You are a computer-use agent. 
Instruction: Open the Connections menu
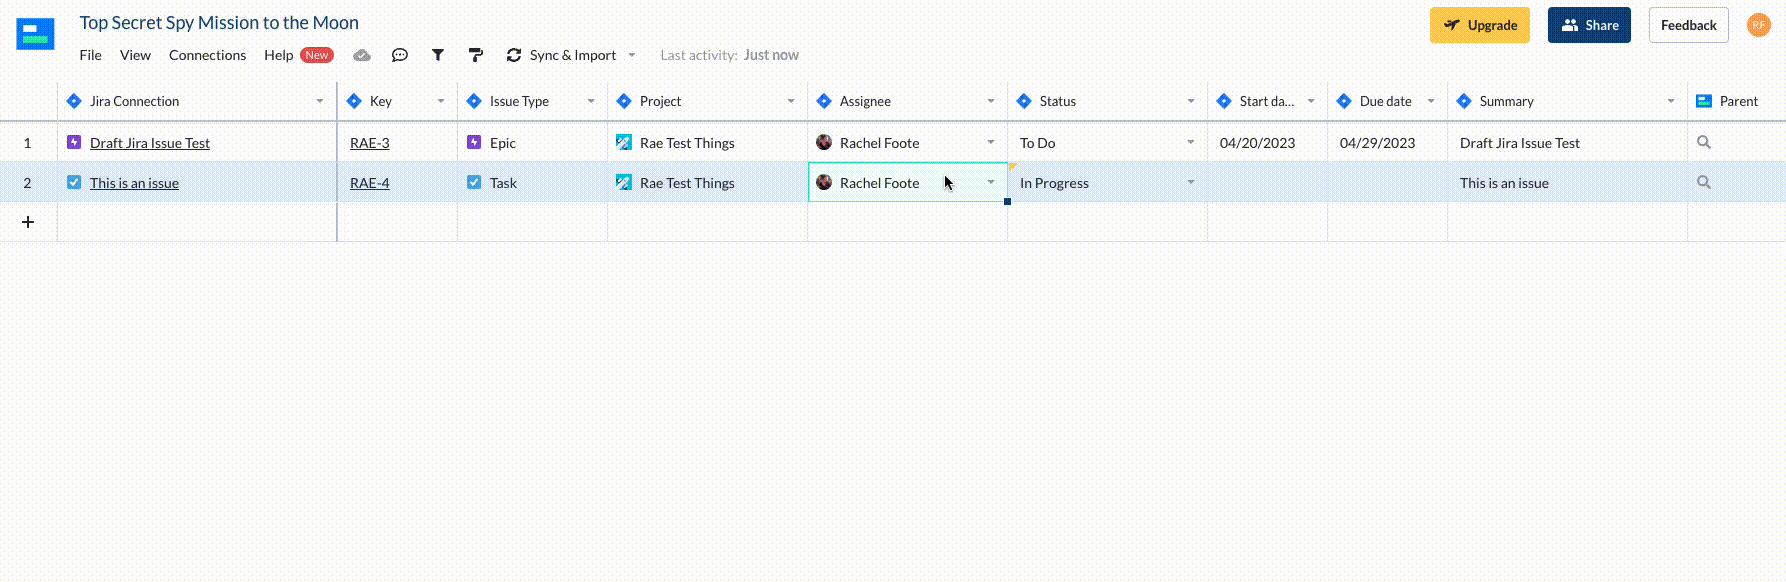207,55
